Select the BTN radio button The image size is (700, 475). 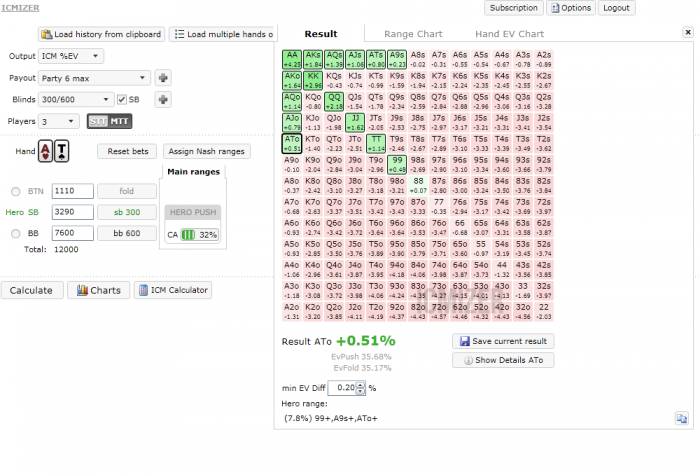coord(16,192)
